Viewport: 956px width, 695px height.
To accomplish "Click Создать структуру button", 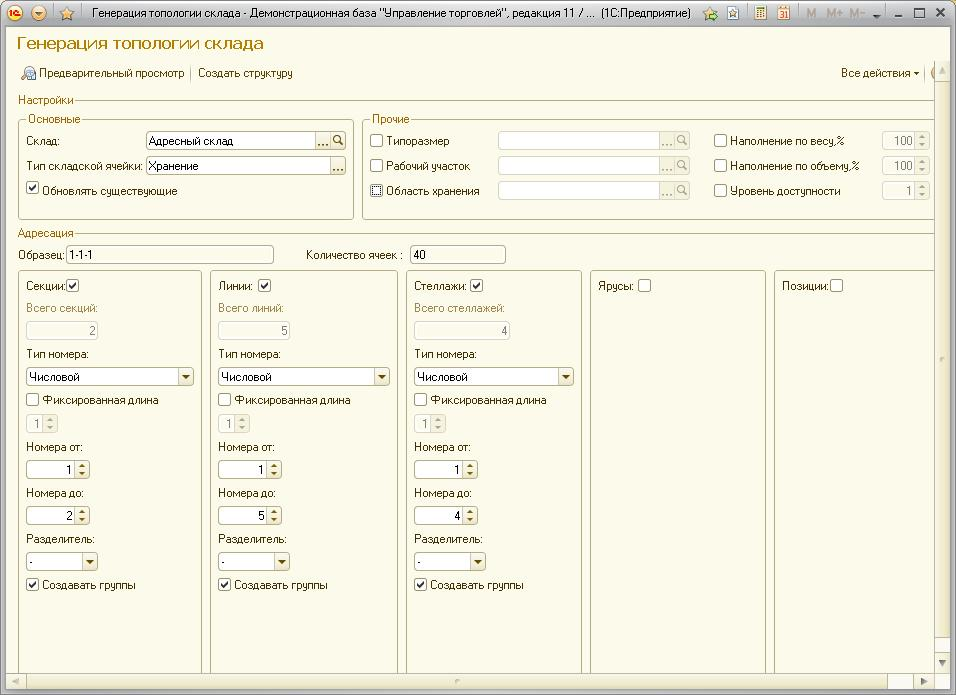I will pos(245,73).
